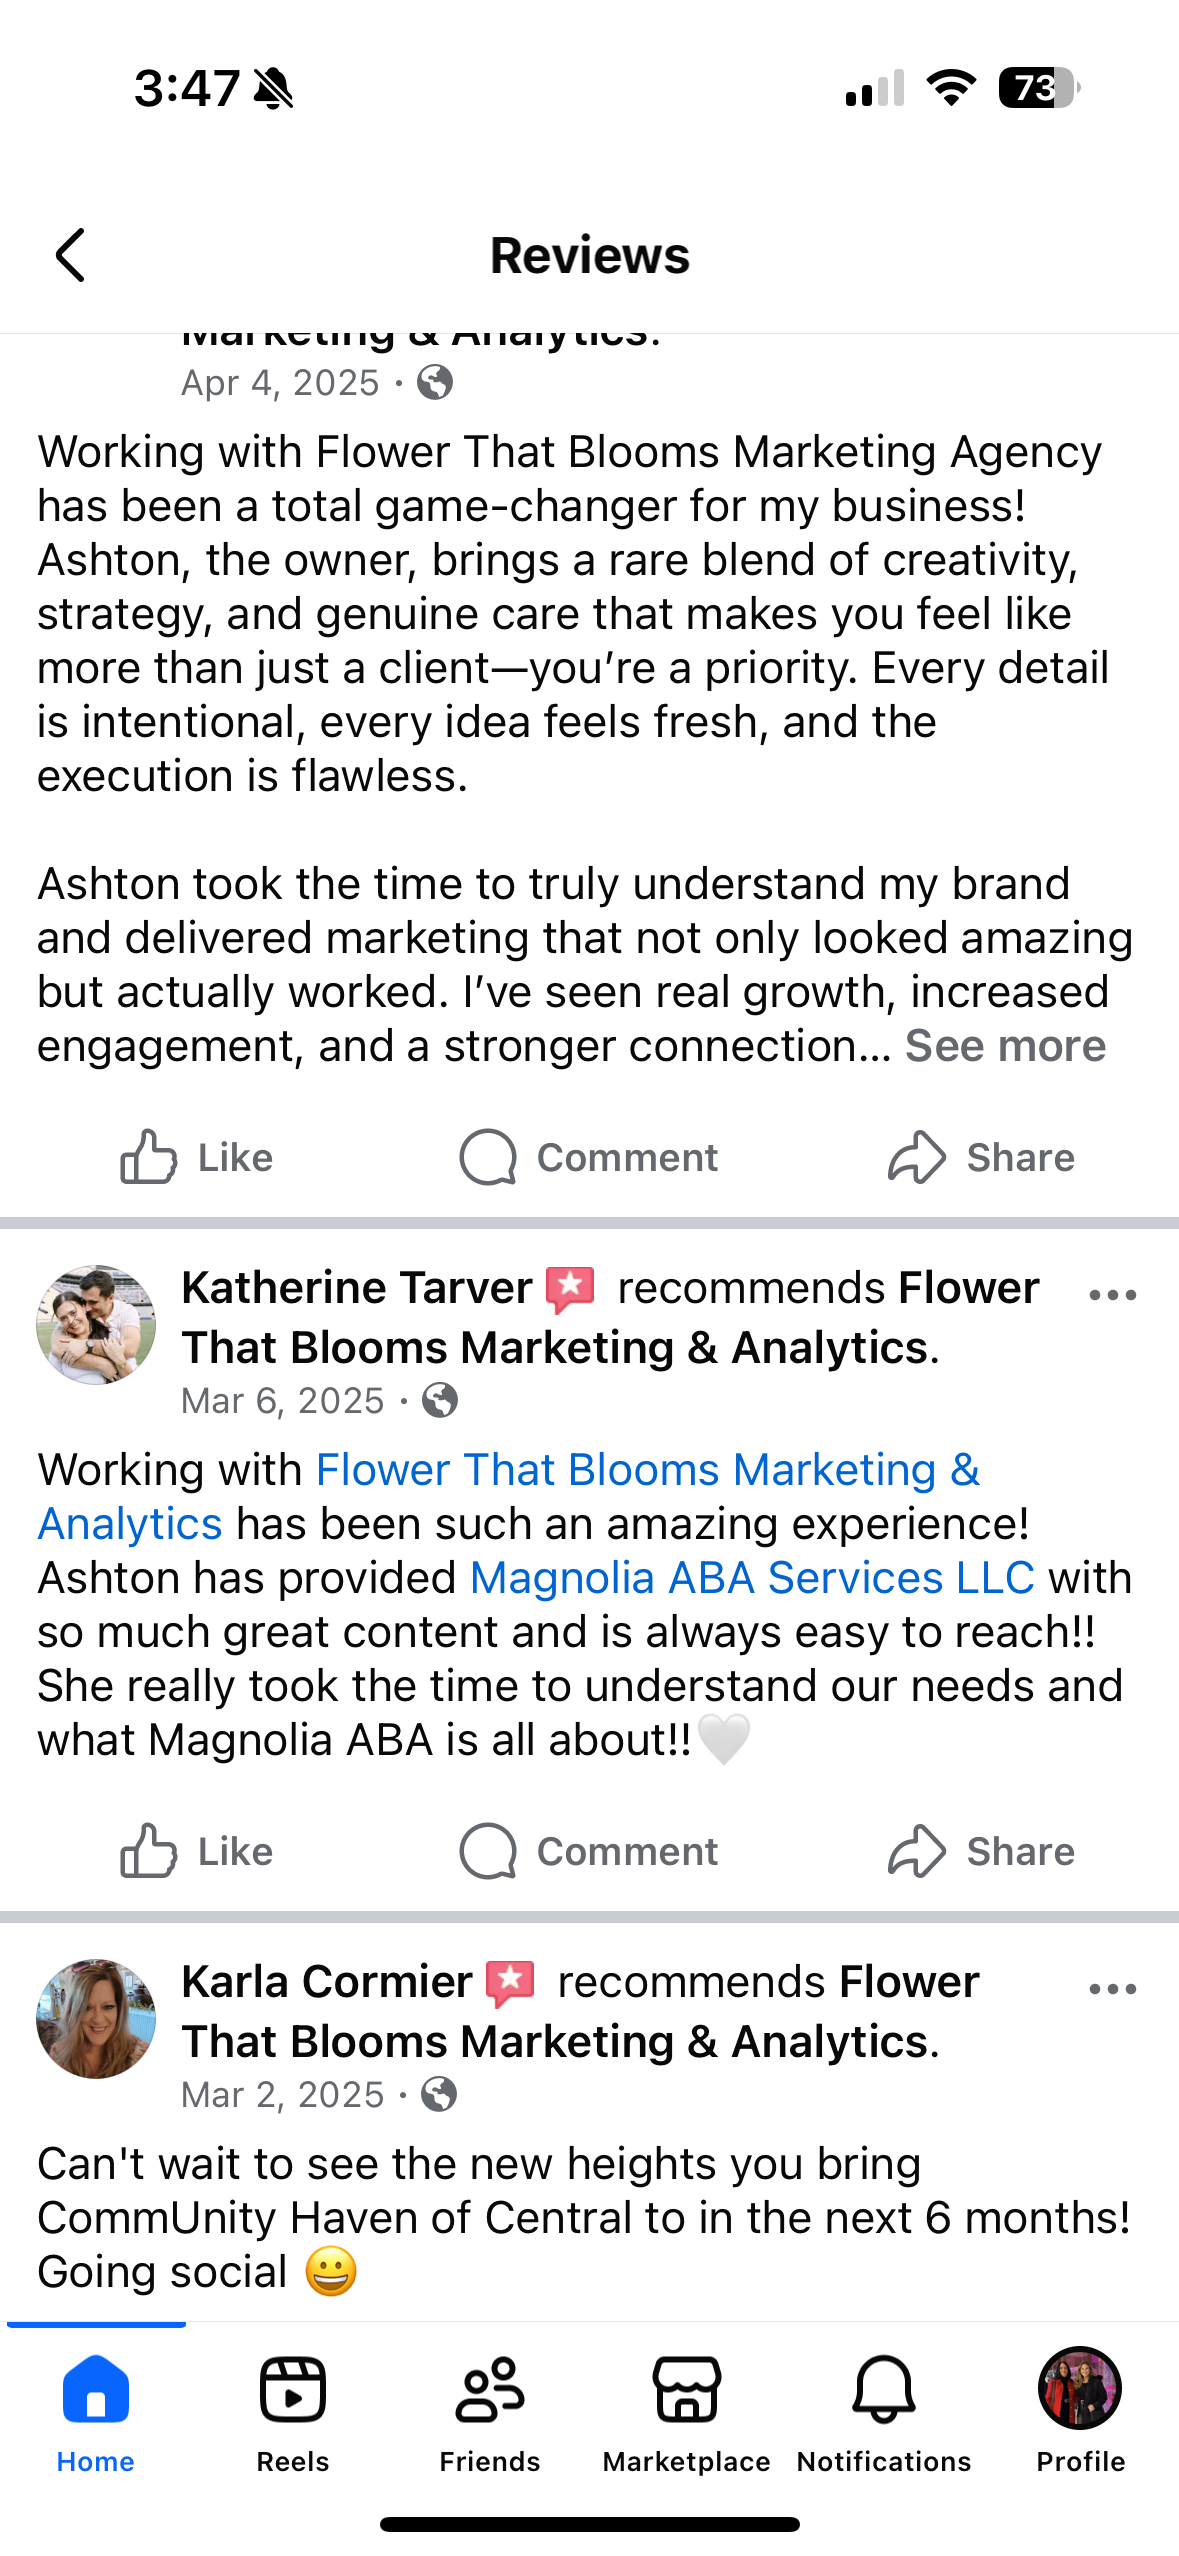Comment on Katherine Tarver's review
This screenshot has width=1179, height=2556.
(588, 1851)
